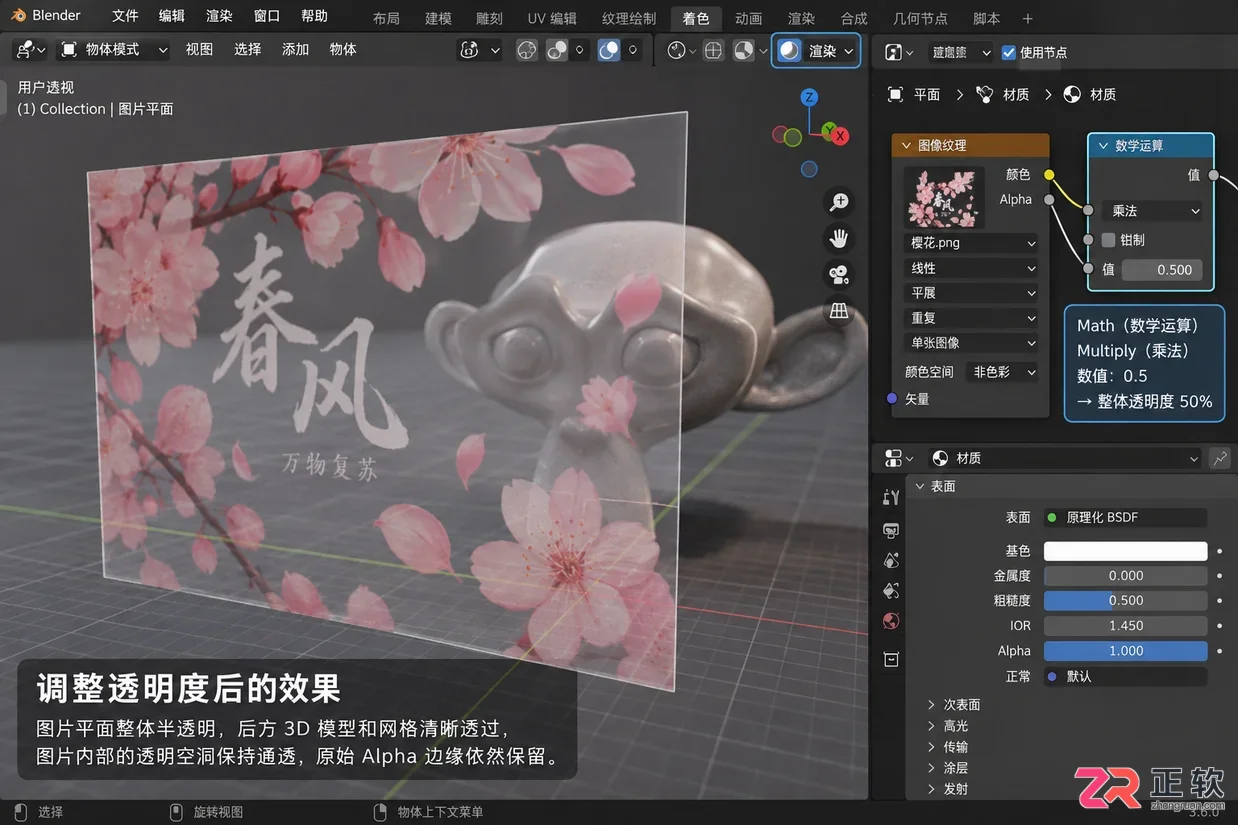Open the 文件 menu
Image resolution: width=1238 pixels, height=825 pixels.
[125, 16]
